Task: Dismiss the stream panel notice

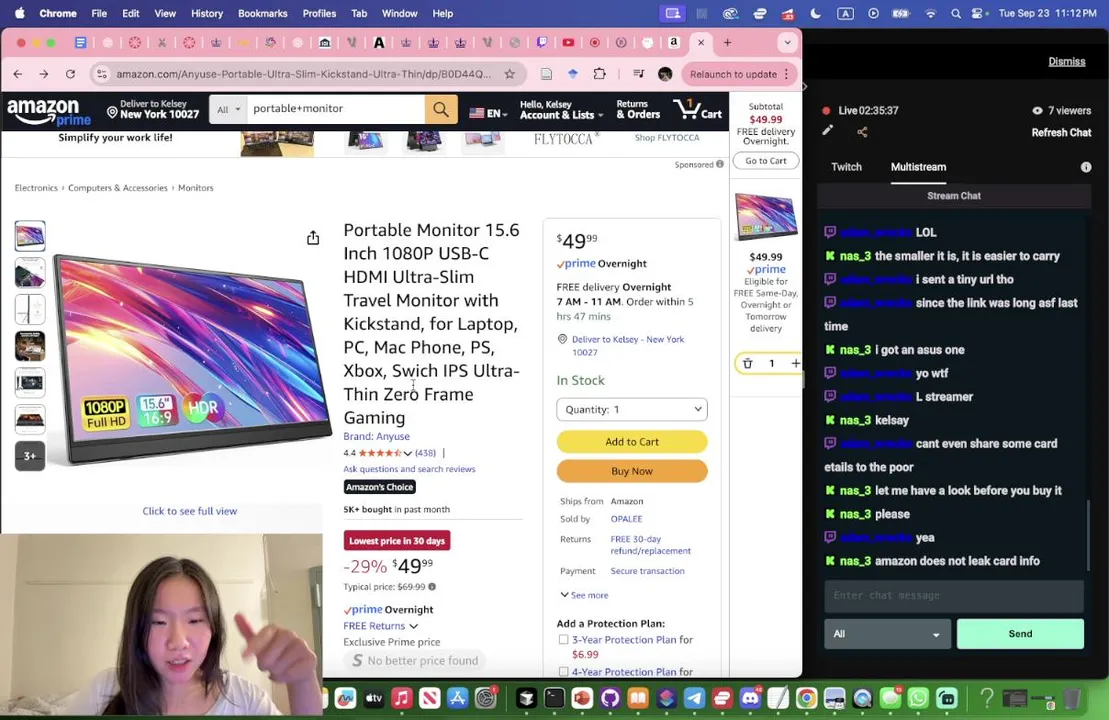Action: [1067, 62]
